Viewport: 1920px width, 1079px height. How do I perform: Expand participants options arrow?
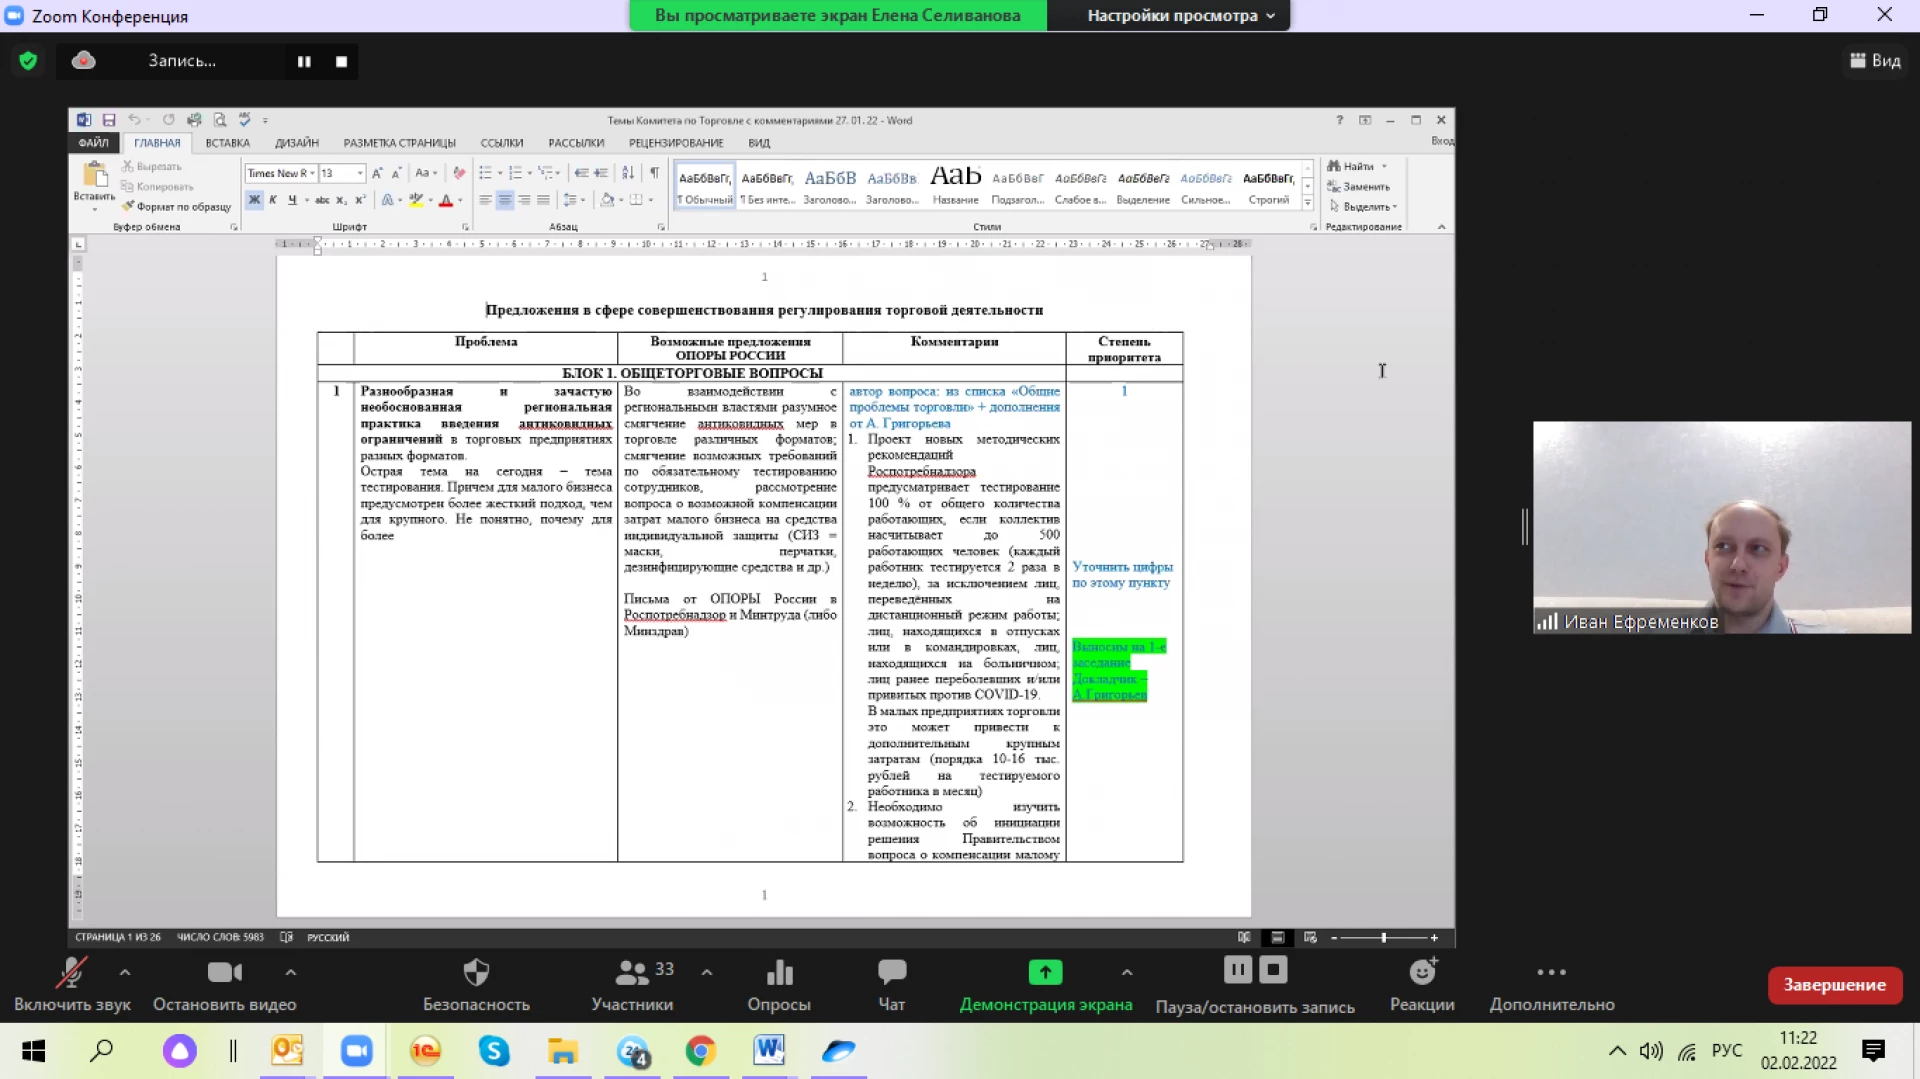click(707, 971)
